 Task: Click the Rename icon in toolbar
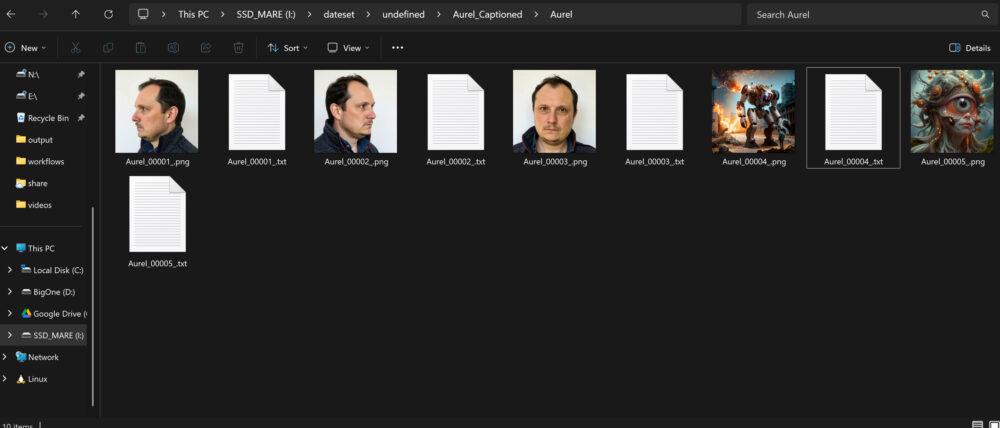coord(173,48)
